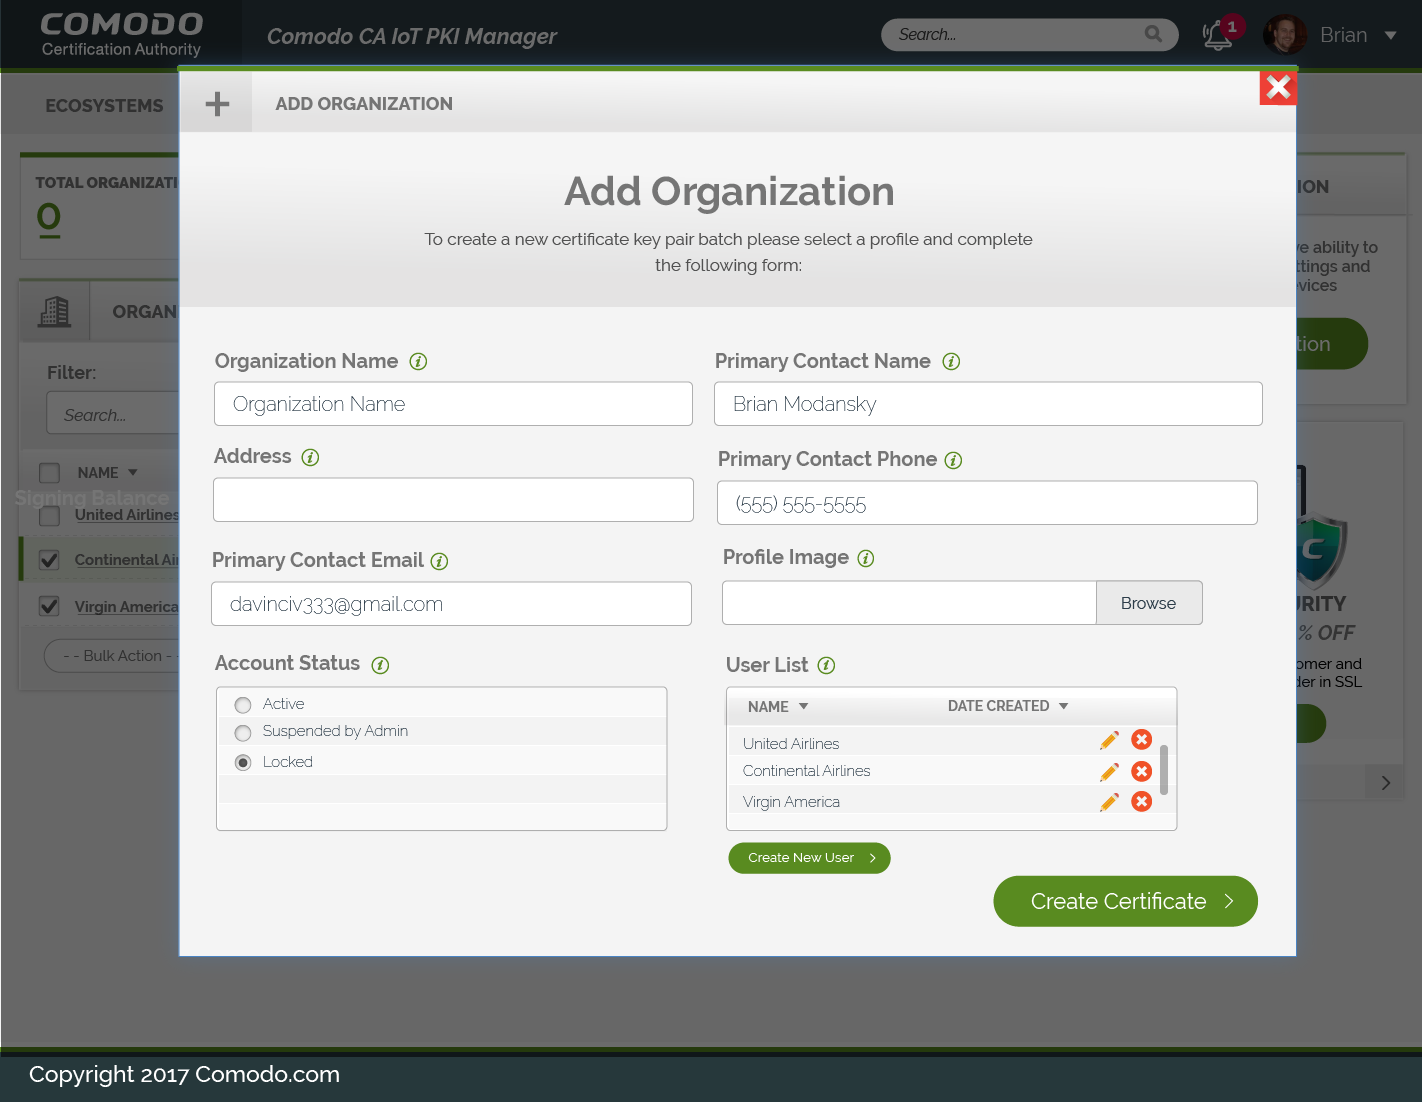The height and width of the screenshot is (1103, 1422).
Task: Click Brian's profile avatar picture
Action: click(1285, 35)
